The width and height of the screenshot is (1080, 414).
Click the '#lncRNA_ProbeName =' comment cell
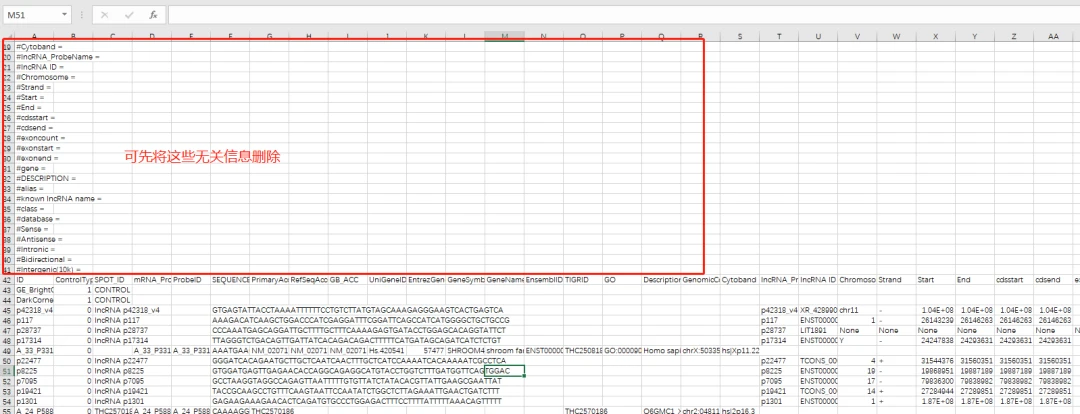(58, 57)
